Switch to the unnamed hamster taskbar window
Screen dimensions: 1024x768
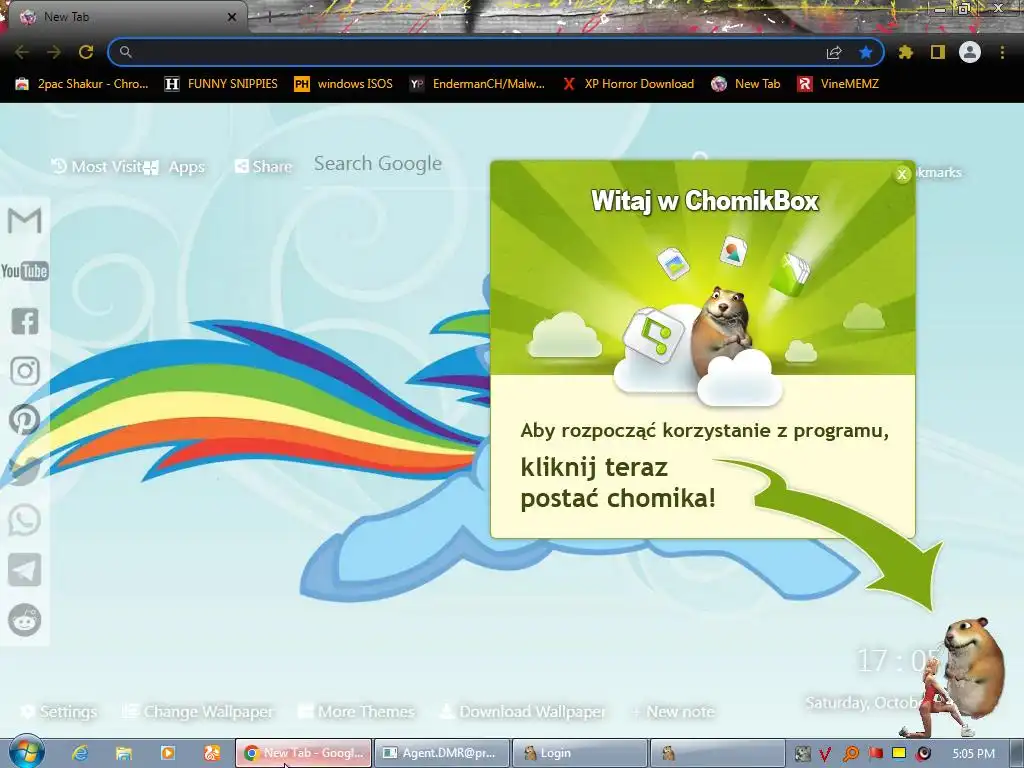[718, 753]
